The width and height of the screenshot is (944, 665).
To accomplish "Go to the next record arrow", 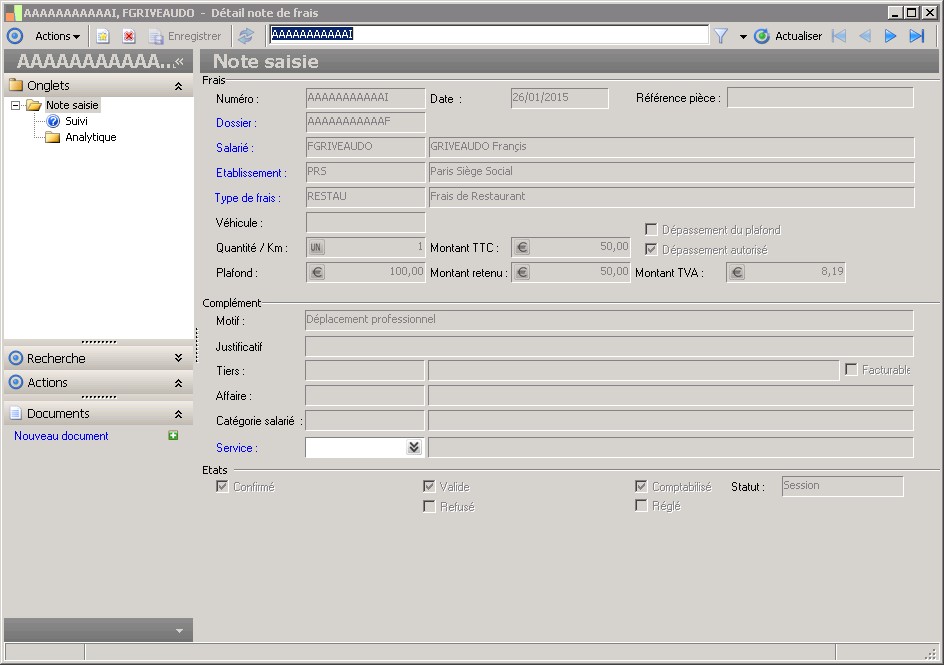I will pyautogui.click(x=890, y=36).
